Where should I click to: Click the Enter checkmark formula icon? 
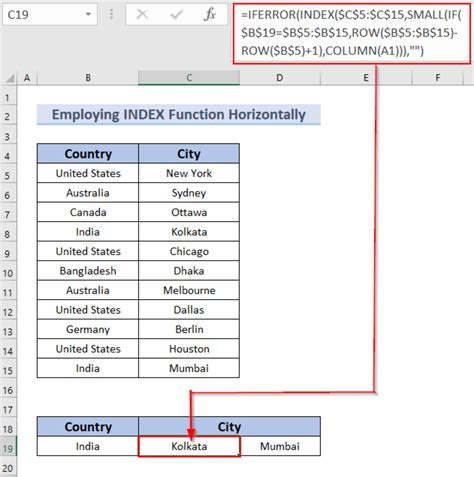pos(176,15)
